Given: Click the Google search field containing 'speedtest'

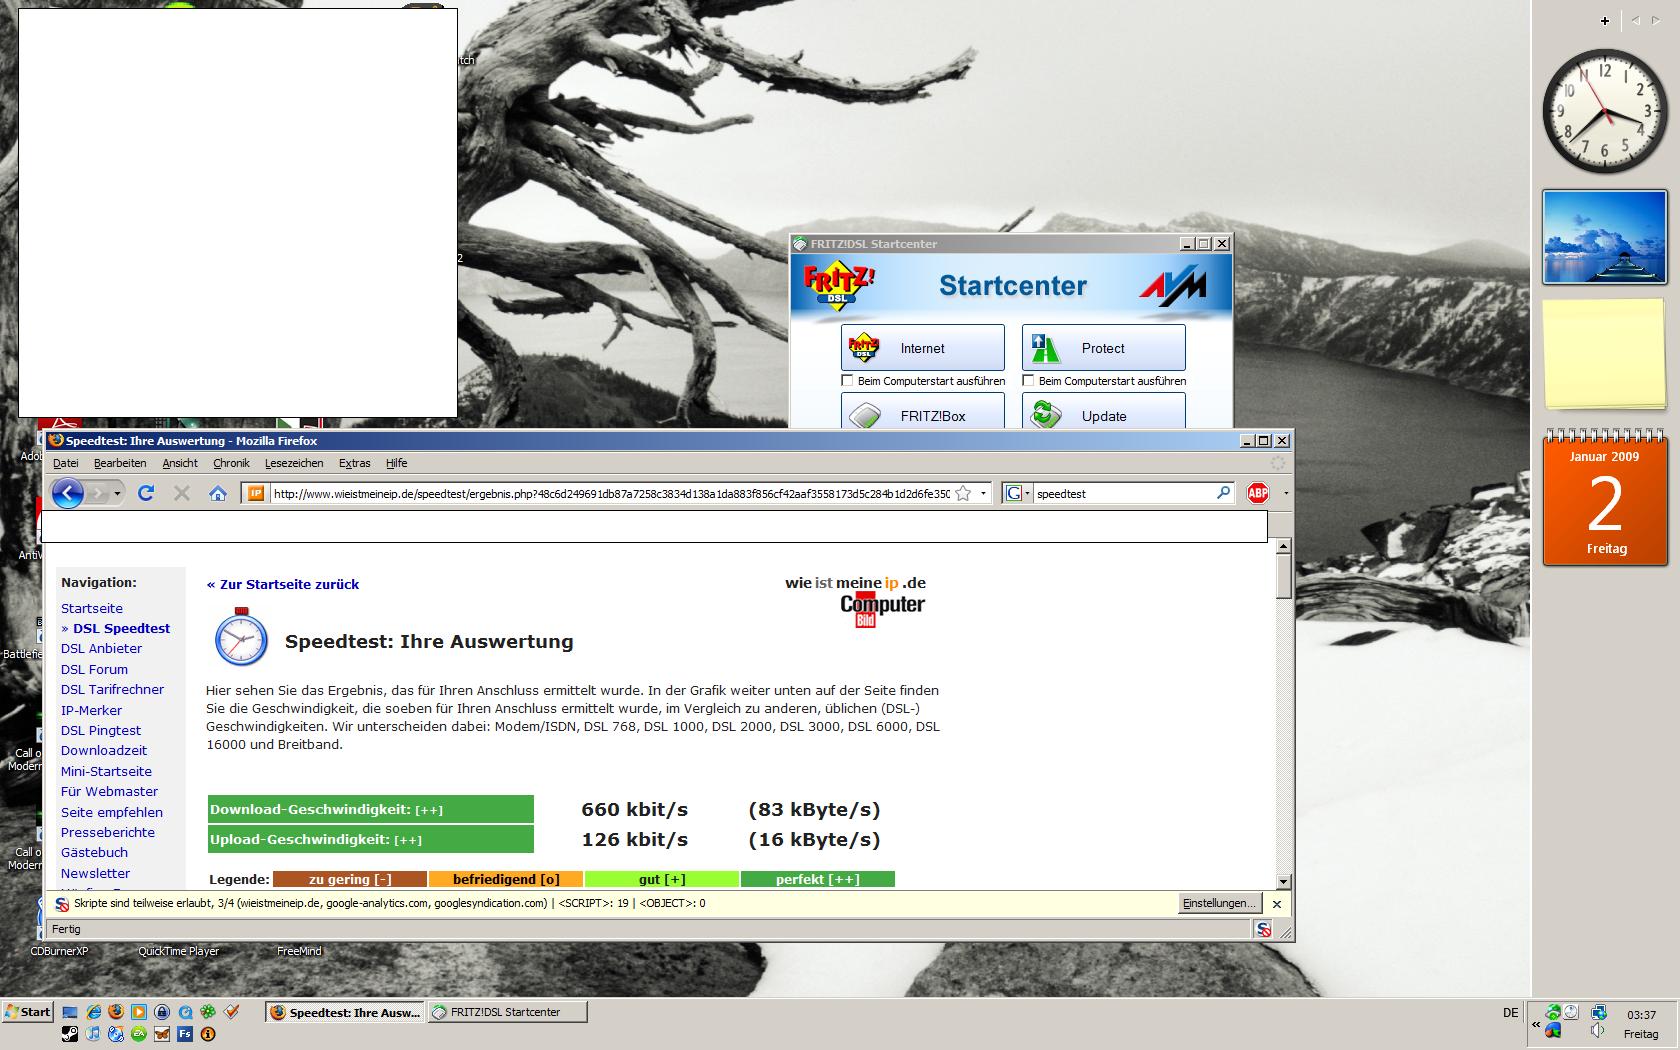Looking at the screenshot, I should [1123, 493].
